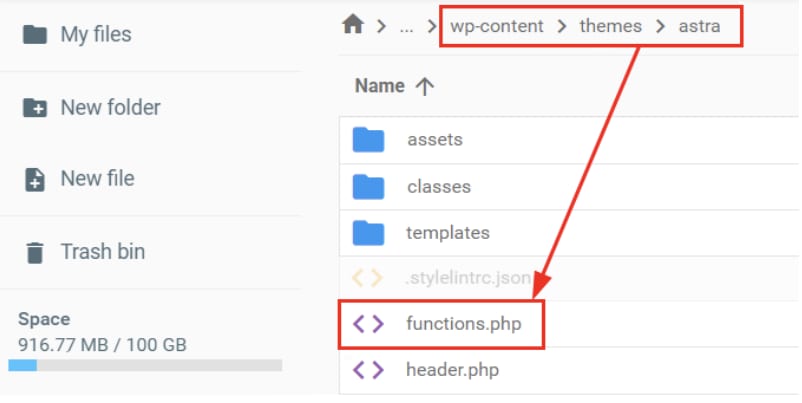This screenshot has height=403, width=802.
Task: Select the code icon beside header.php
Action: coord(368,370)
